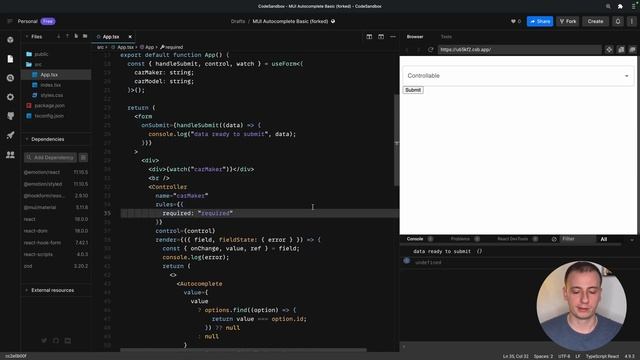
Task: Click the Share button
Action: pos(540,21)
